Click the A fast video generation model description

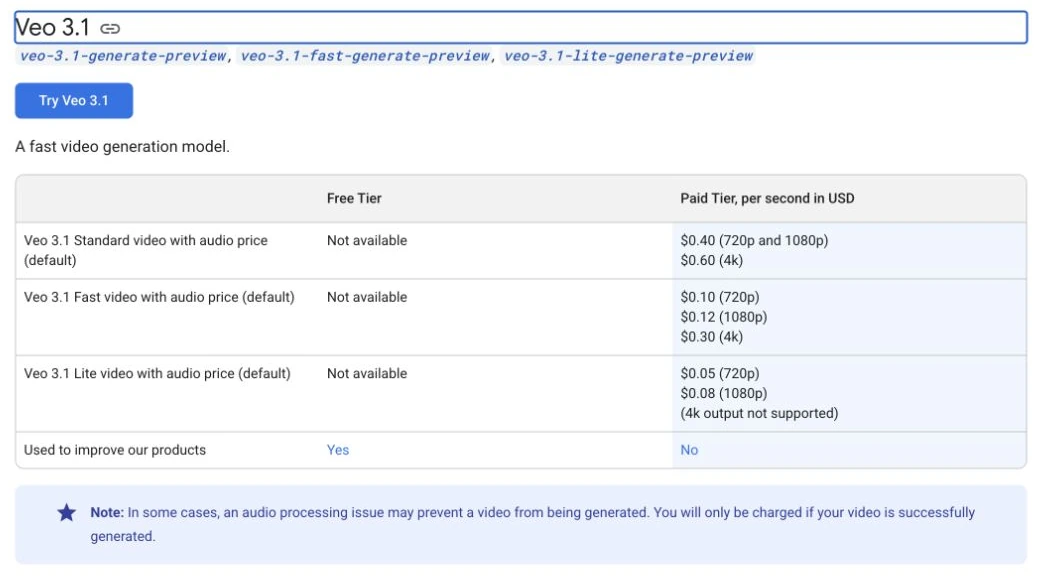point(123,147)
